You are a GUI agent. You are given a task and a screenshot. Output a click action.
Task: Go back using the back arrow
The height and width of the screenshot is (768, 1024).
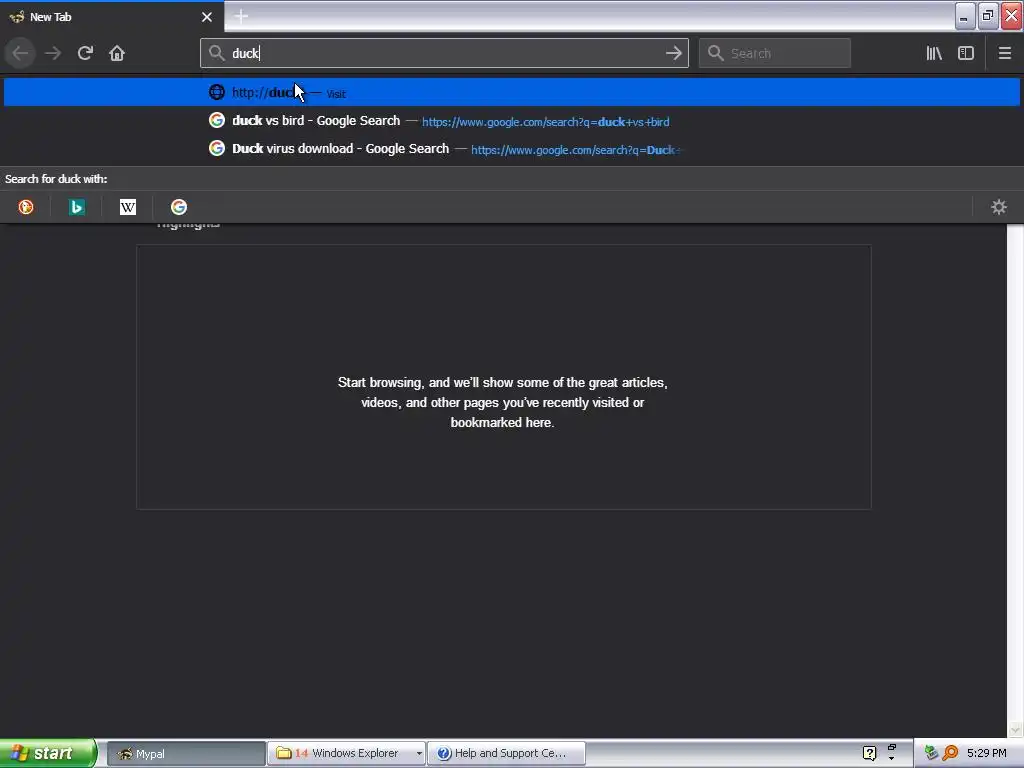(x=20, y=53)
